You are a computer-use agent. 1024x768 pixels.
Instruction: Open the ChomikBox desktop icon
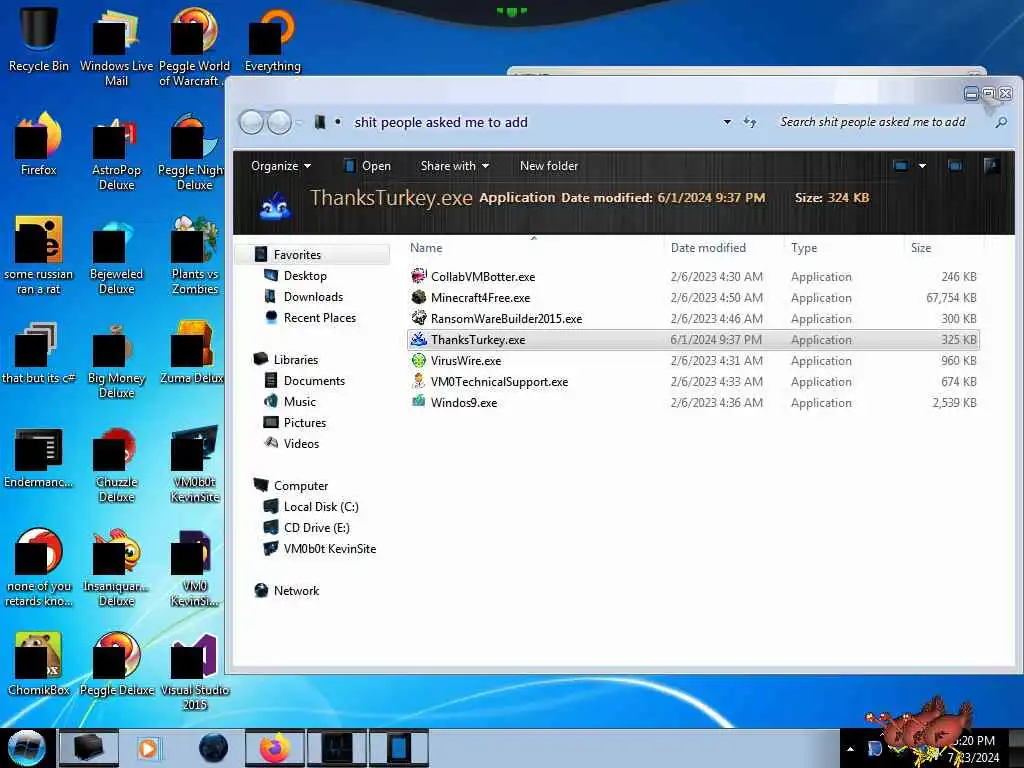pos(38,664)
